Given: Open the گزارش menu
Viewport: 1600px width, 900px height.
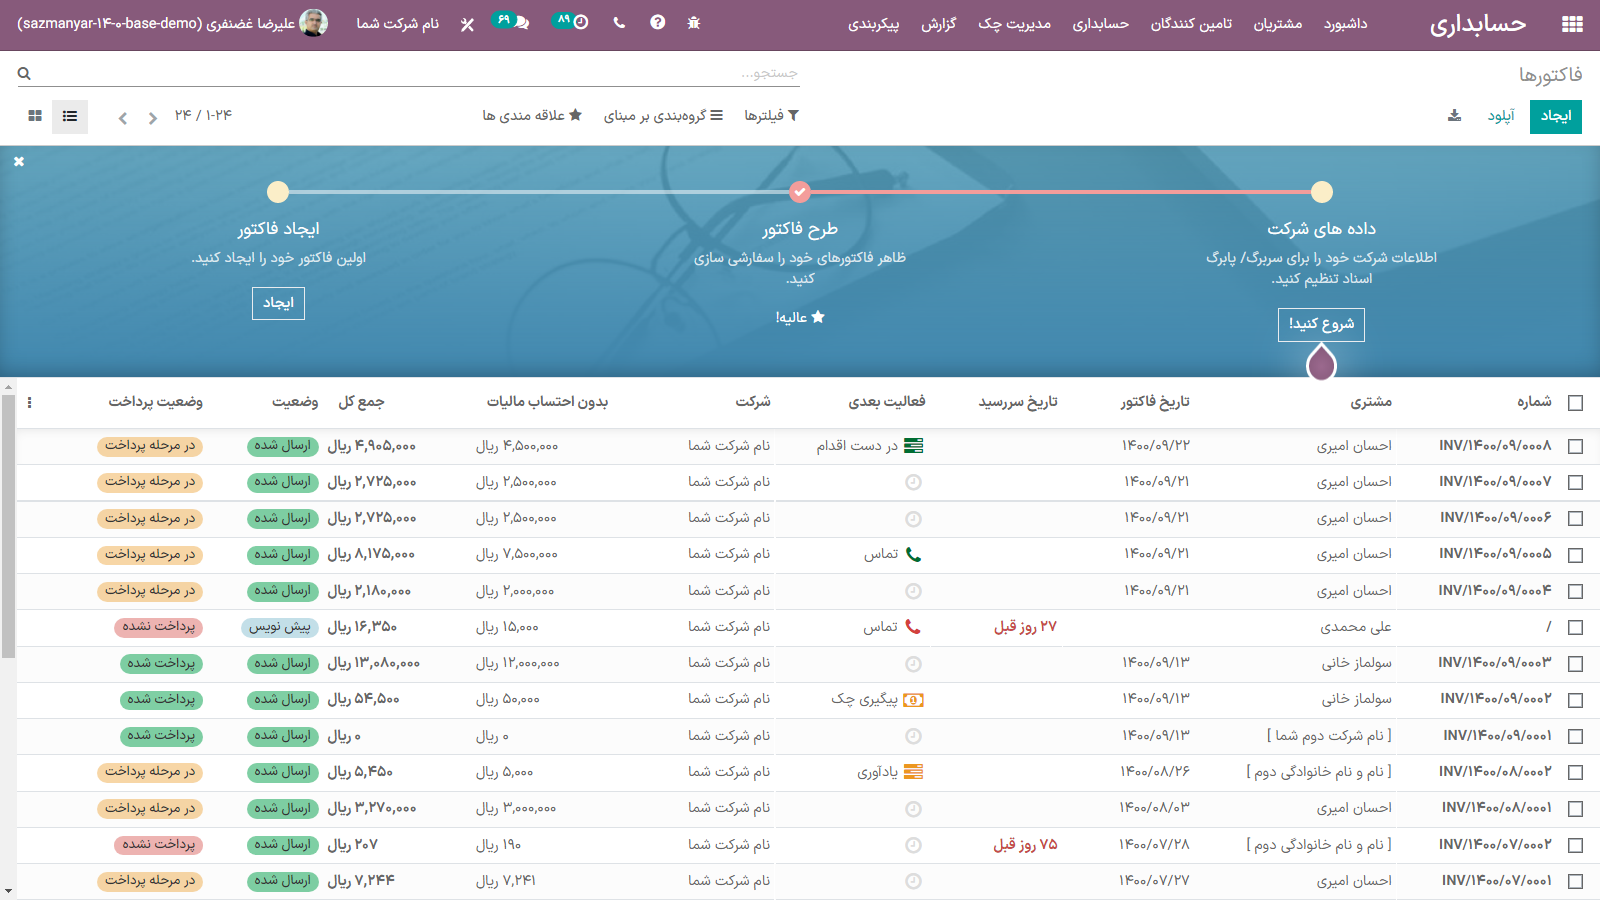Looking at the screenshot, I should tap(938, 24).
